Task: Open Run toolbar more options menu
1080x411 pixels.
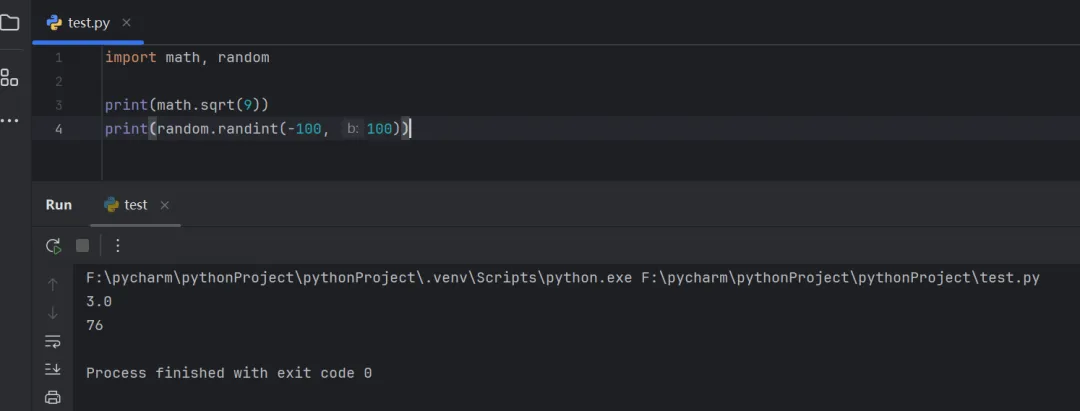Action: pyautogui.click(x=117, y=245)
